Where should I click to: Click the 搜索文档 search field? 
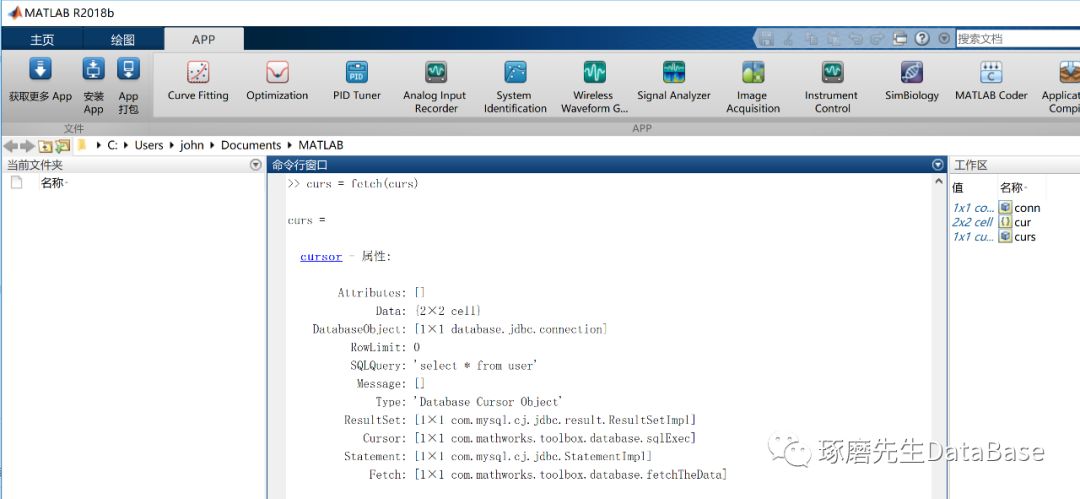tap(1018, 39)
